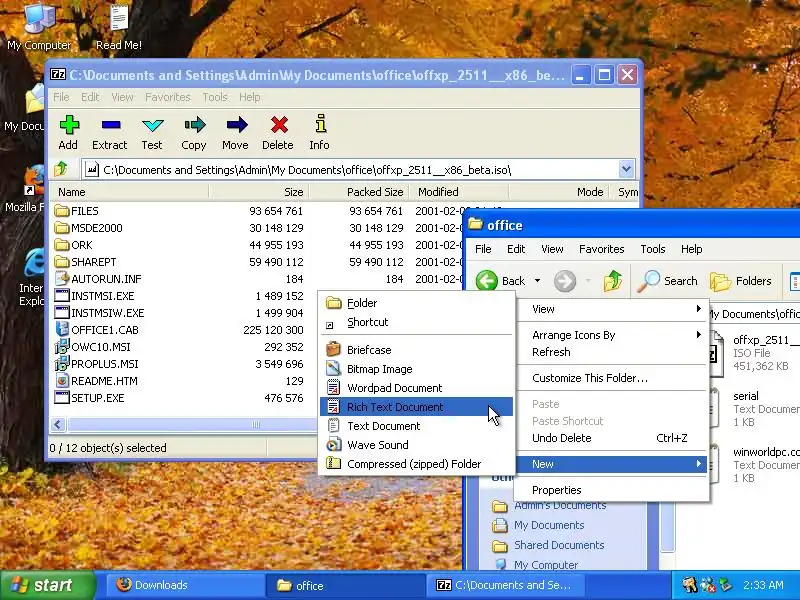
Task: Toggle Folders pane in office window
Action: 741,281
